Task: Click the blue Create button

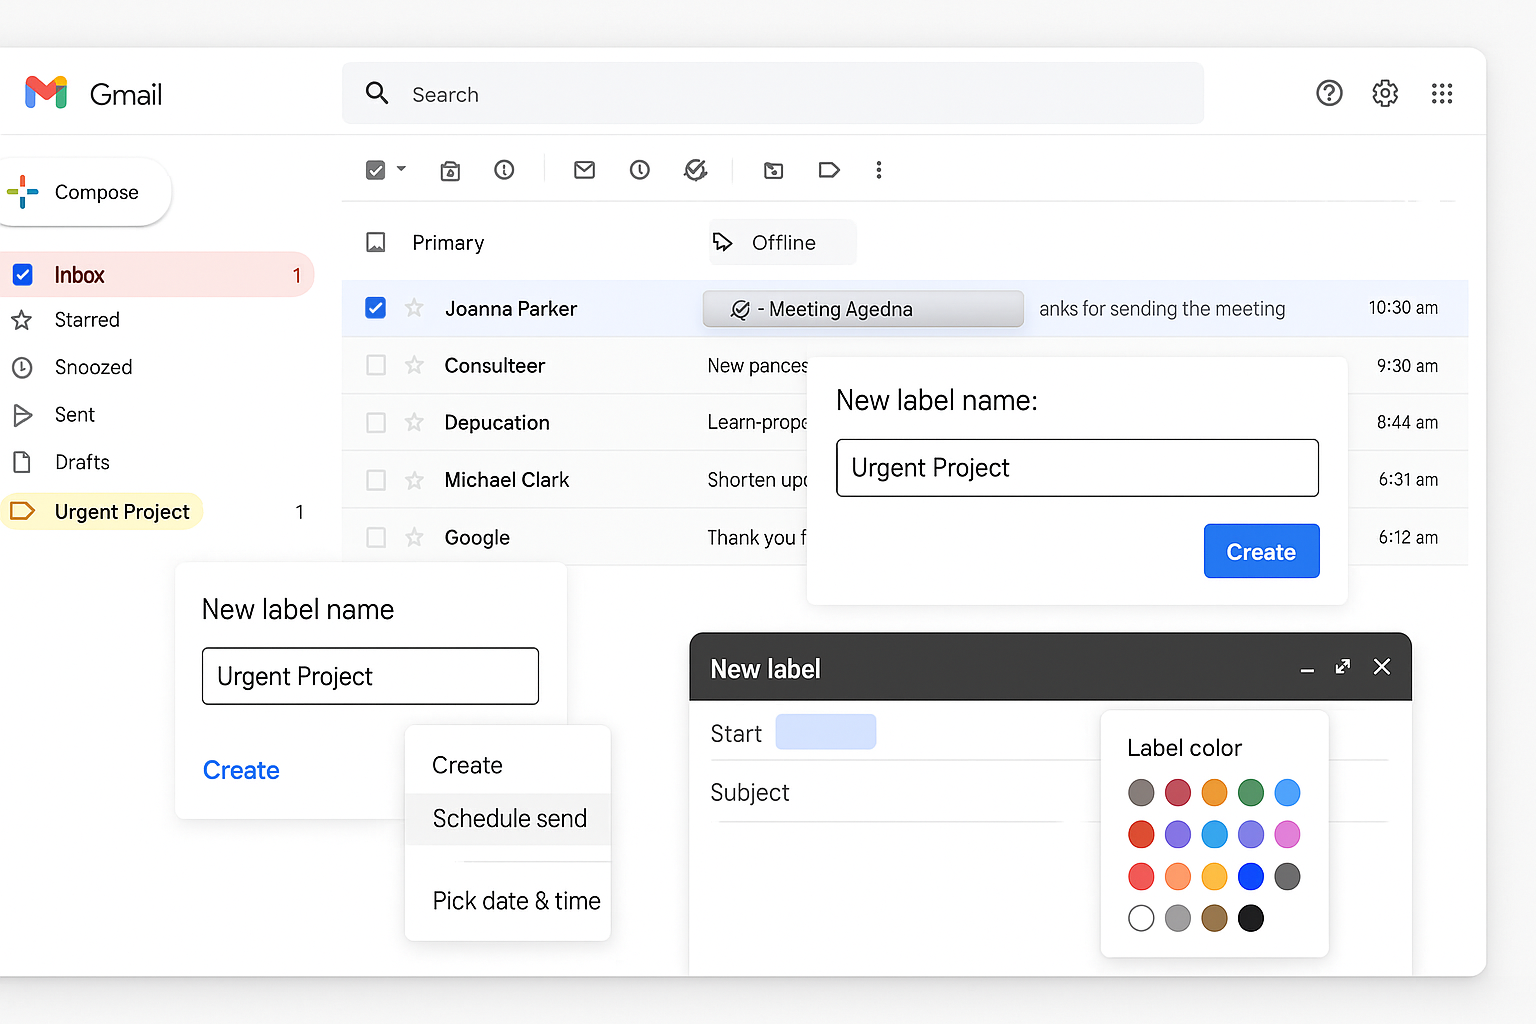Action: (x=1261, y=551)
